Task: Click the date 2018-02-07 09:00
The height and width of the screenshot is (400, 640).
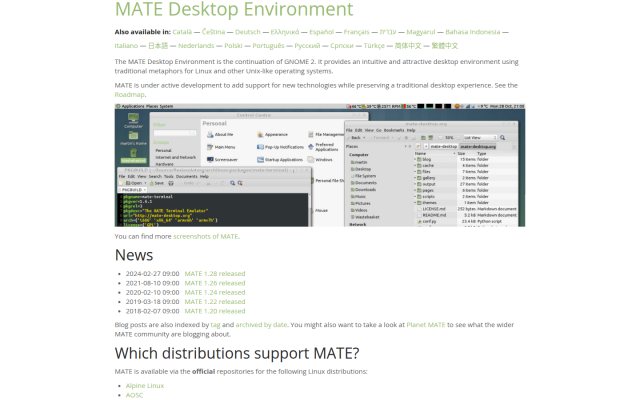Action: (x=152, y=311)
